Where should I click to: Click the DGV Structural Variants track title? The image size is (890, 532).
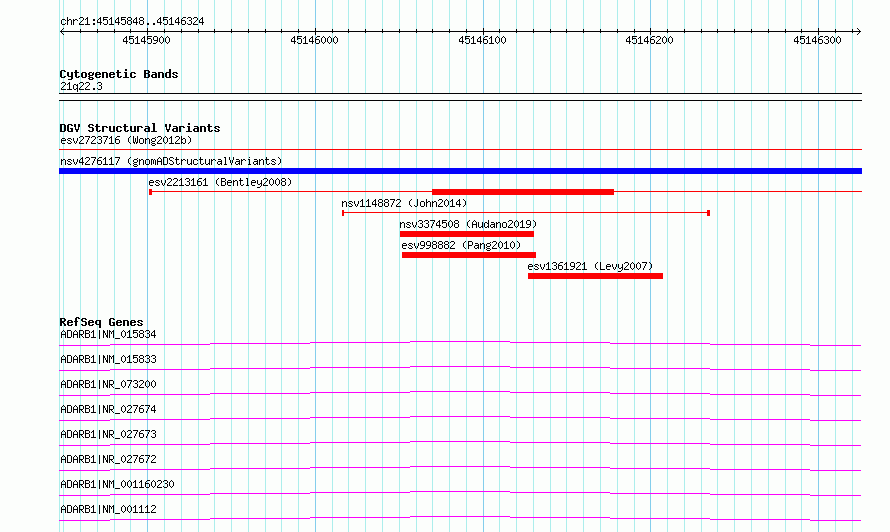coord(140,128)
